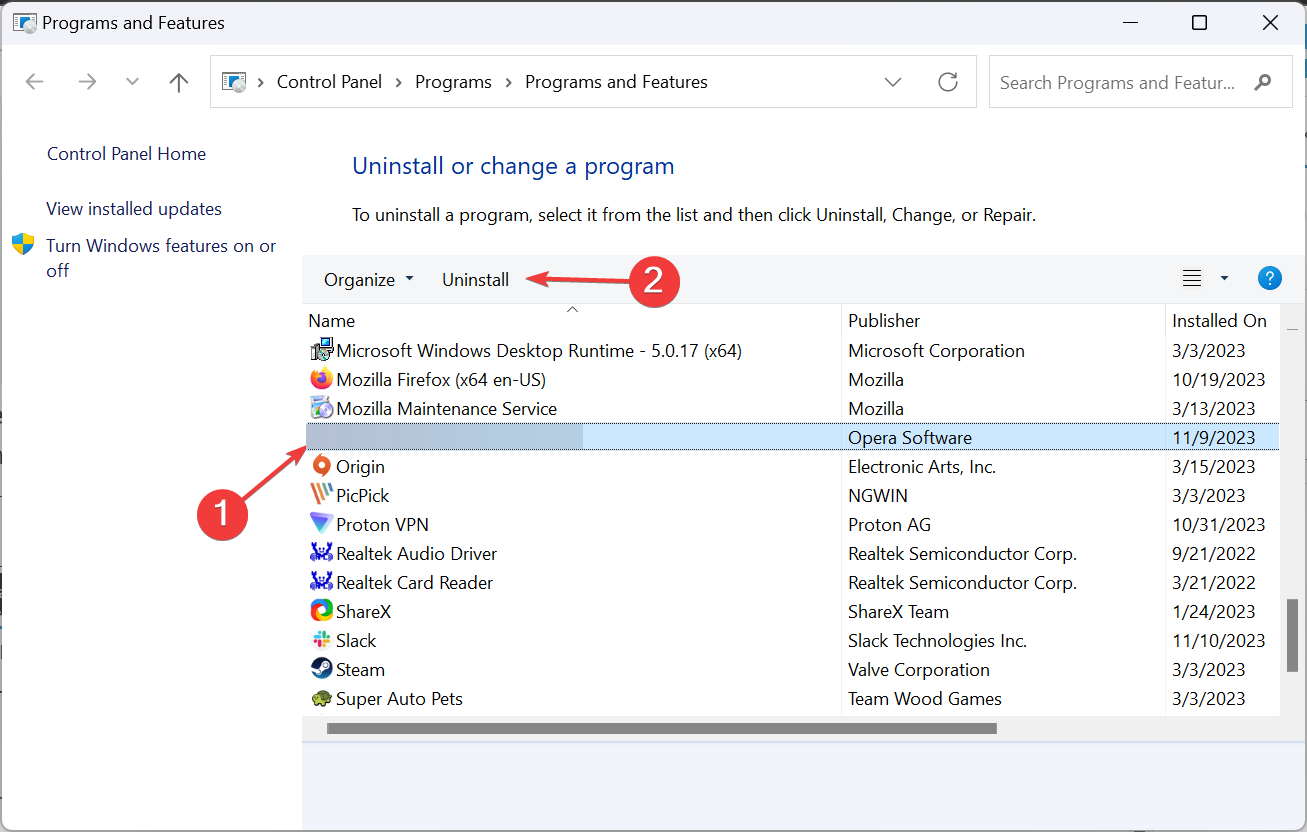The height and width of the screenshot is (832, 1307).
Task: Click the Realtek Audio Driver icon
Action: 321,553
